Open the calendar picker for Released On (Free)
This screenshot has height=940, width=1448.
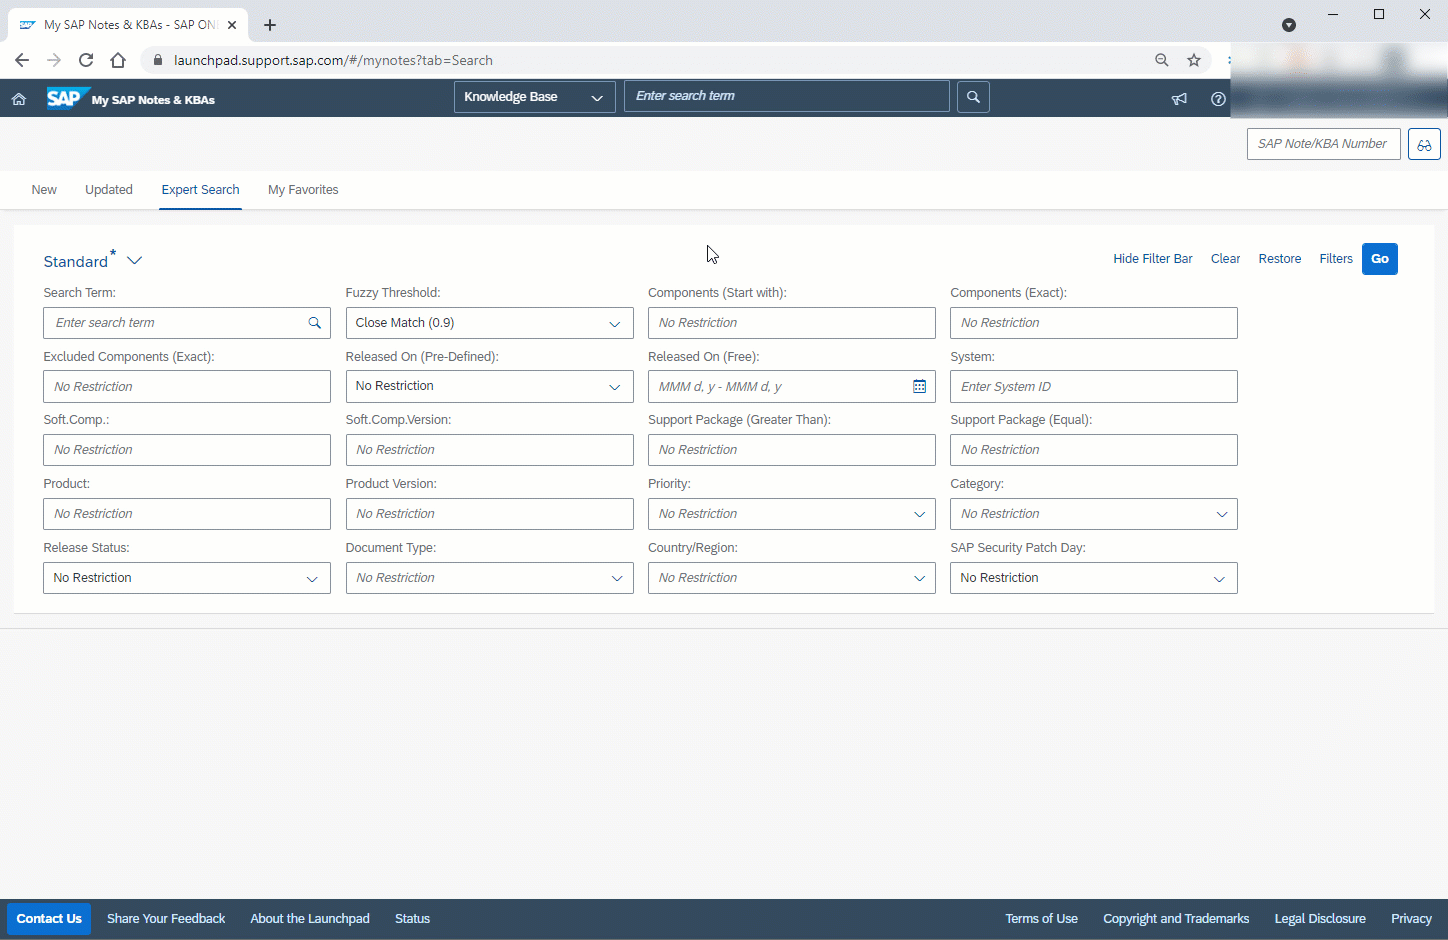point(919,387)
